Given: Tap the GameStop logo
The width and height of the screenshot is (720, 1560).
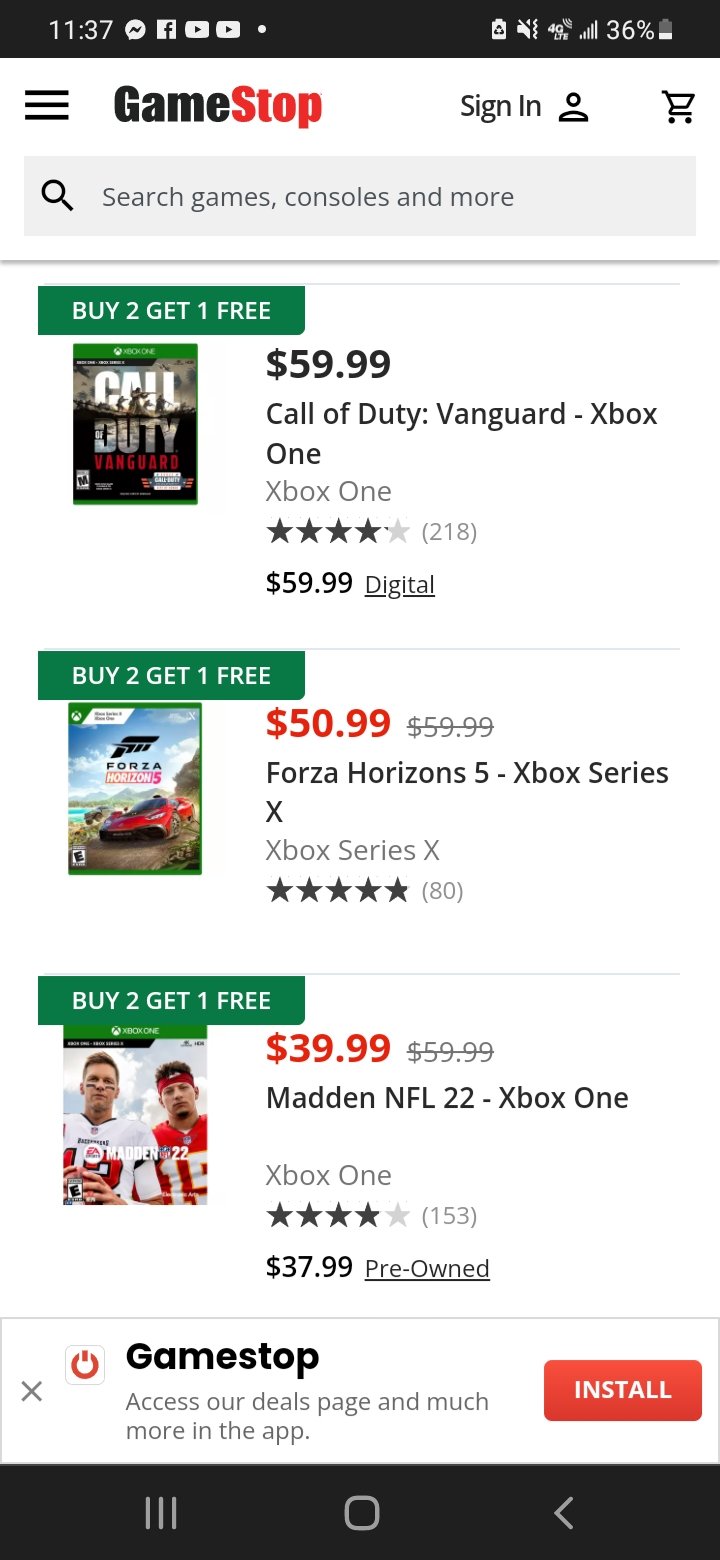Looking at the screenshot, I should point(218,106).
